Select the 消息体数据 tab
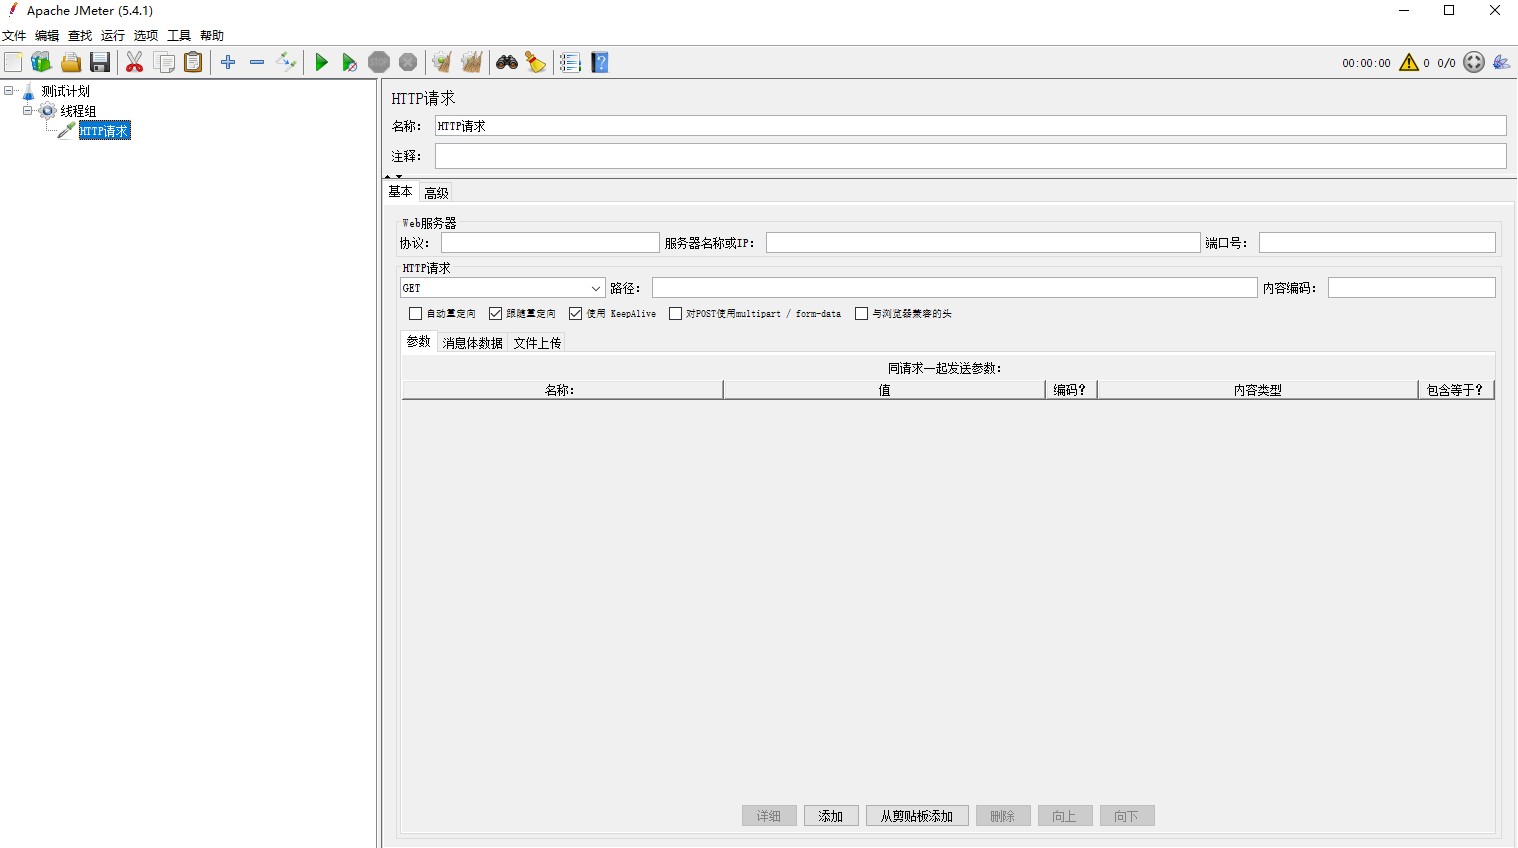The height and width of the screenshot is (848, 1518). click(473, 343)
